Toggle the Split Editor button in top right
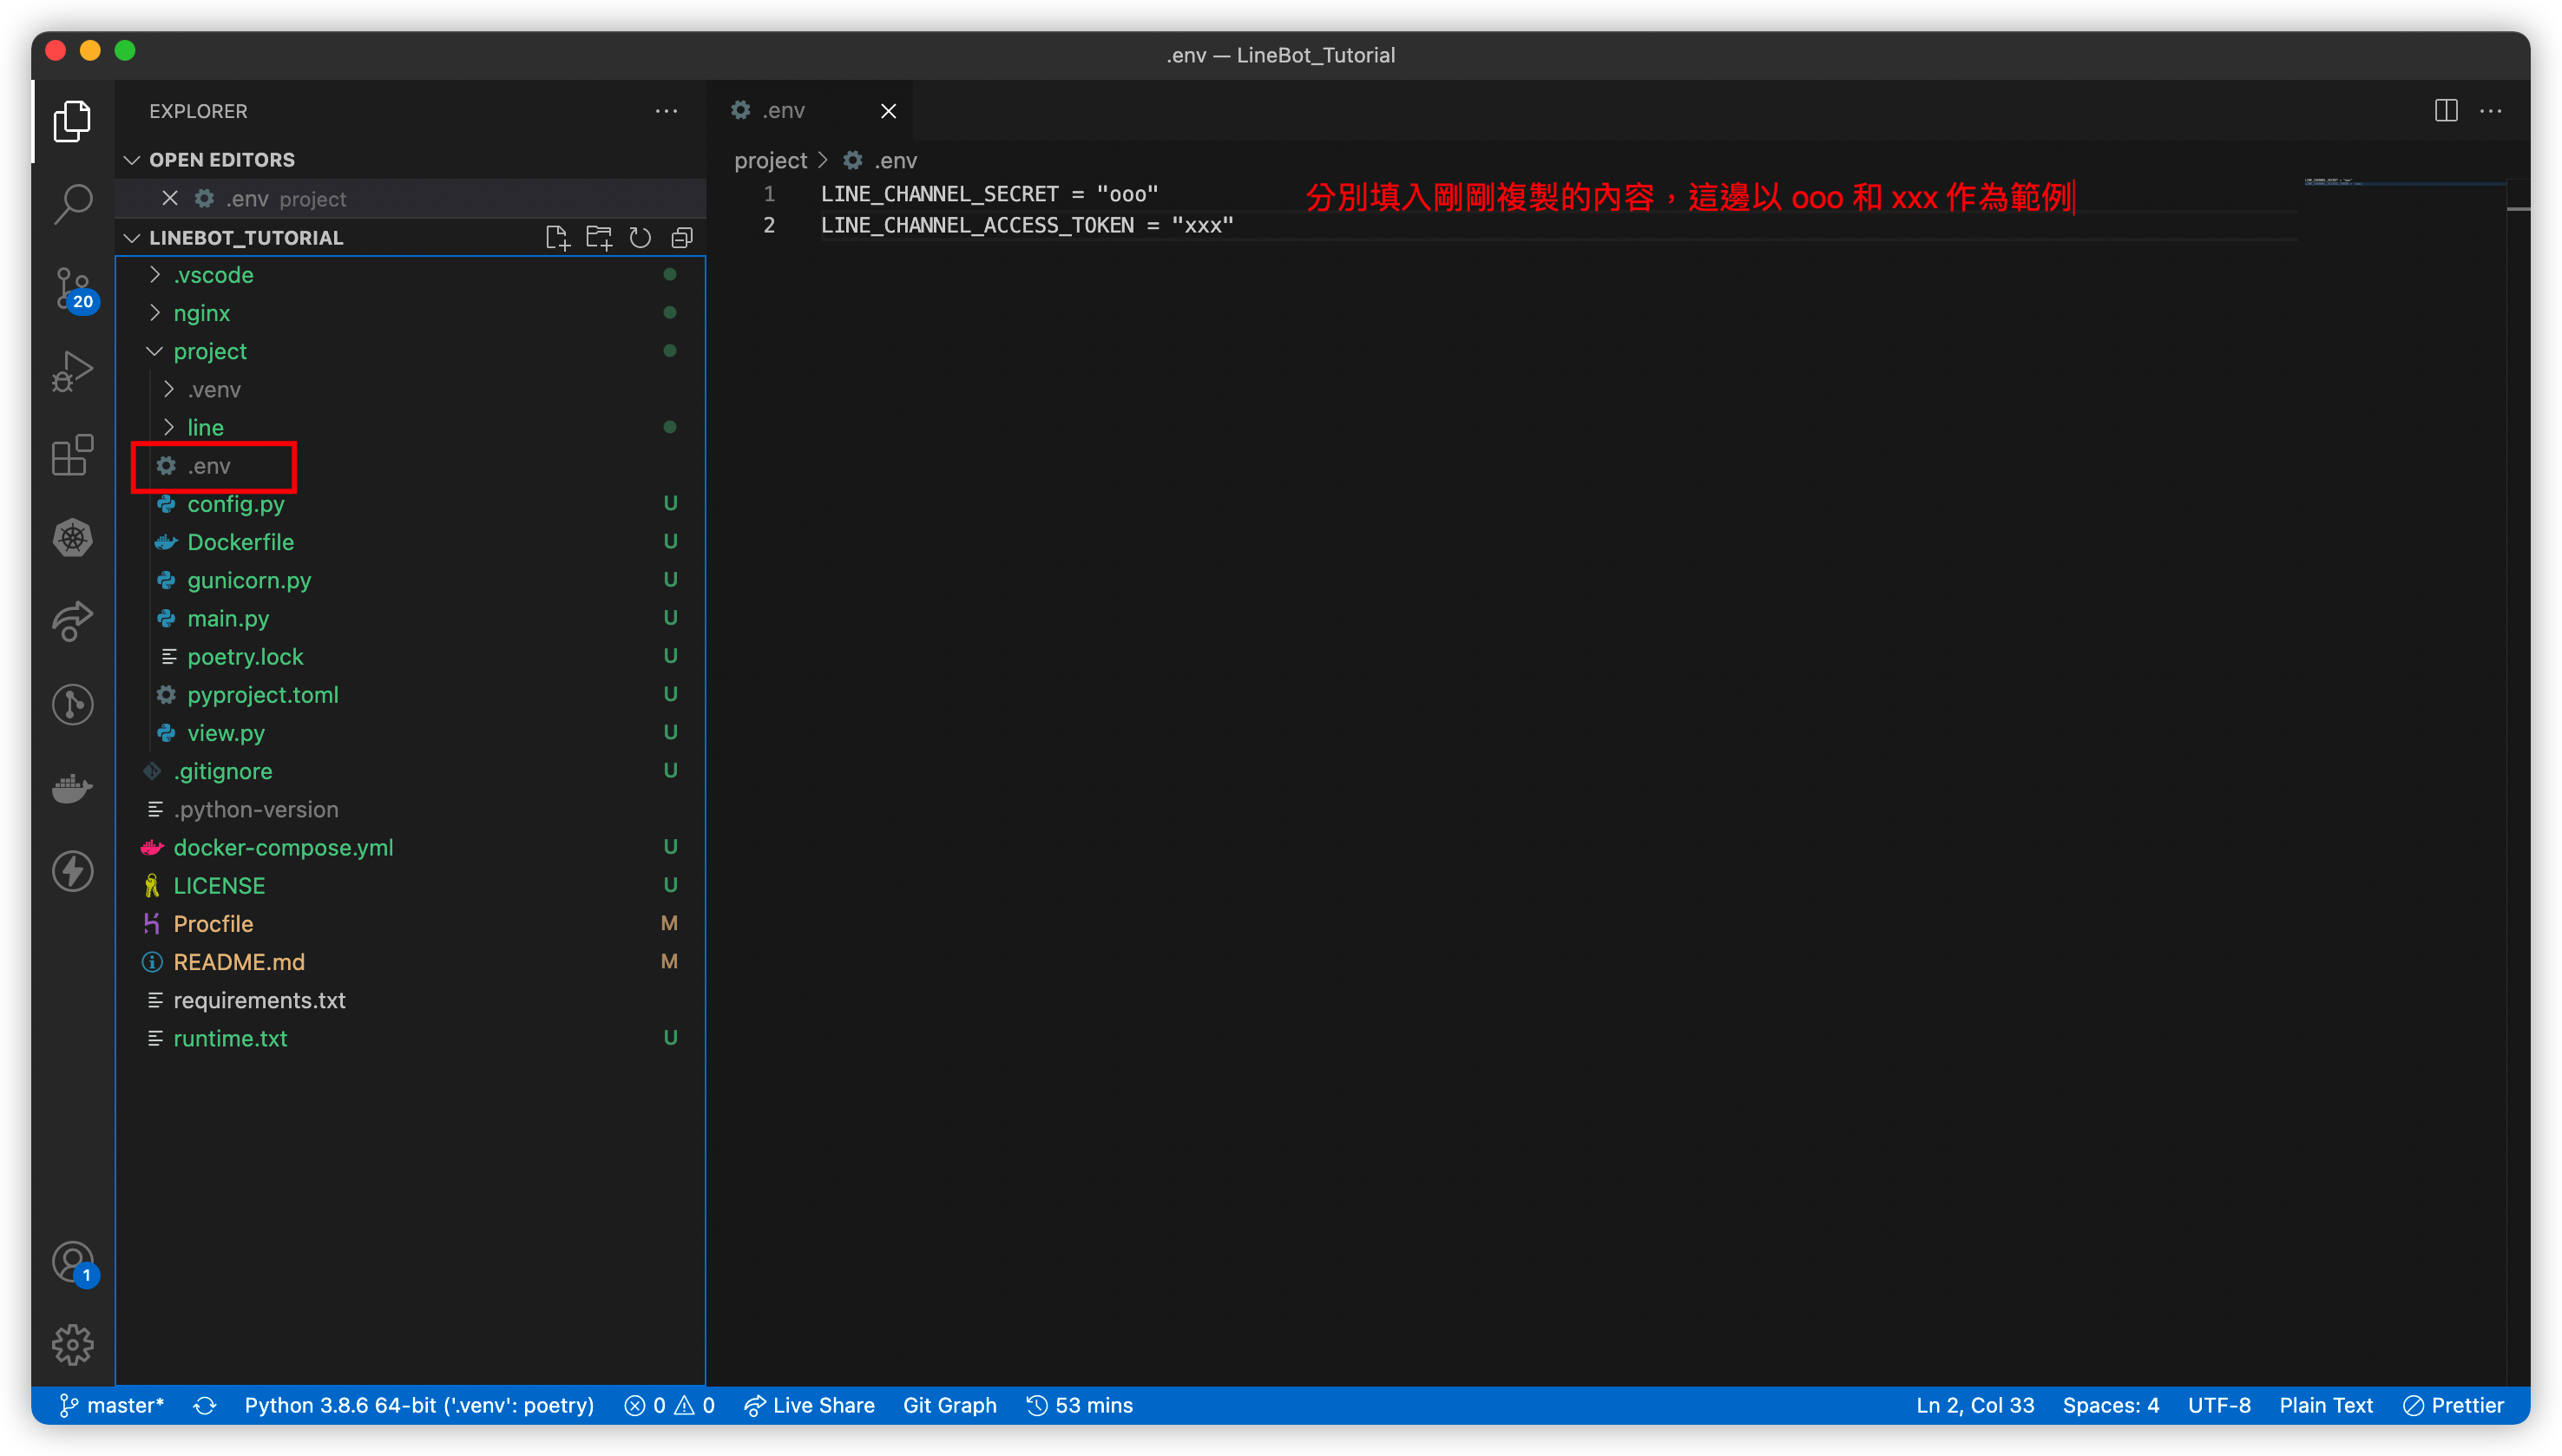 pyautogui.click(x=2446, y=109)
